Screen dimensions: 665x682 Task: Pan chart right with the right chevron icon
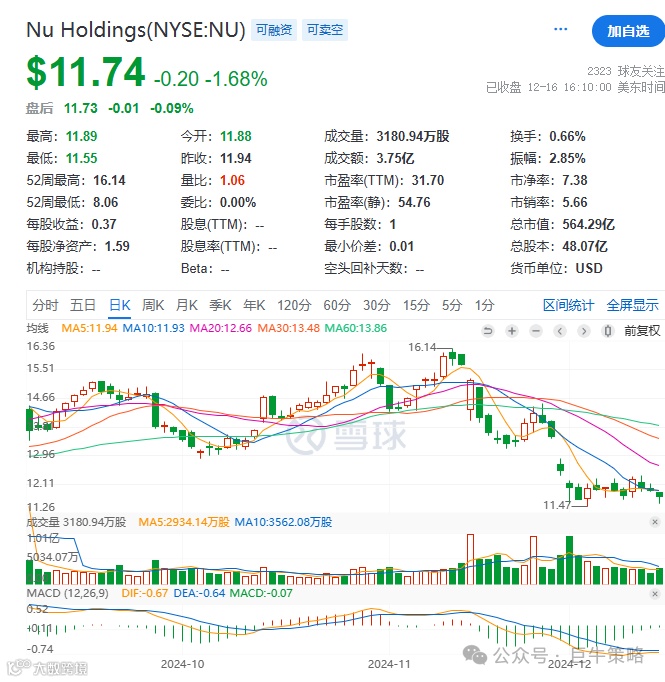[x=584, y=331]
